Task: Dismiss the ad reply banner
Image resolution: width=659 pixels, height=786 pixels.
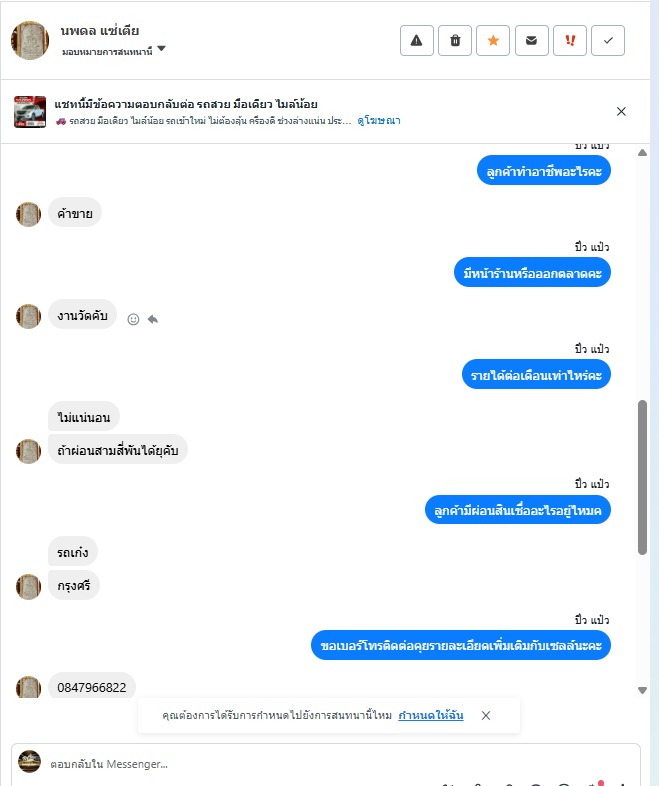Action: point(621,111)
